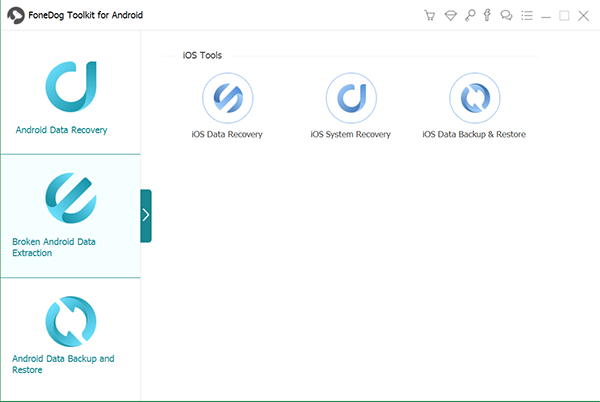Click the iOS Data Recovery icon
Image resolution: width=600 pixels, height=402 pixels.
click(227, 98)
